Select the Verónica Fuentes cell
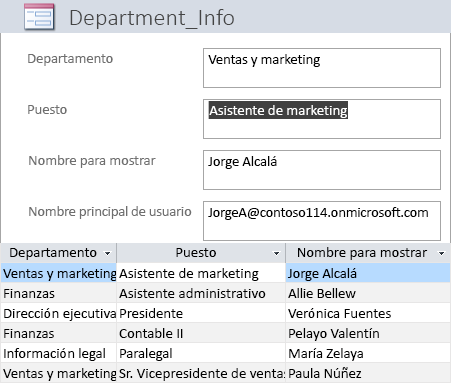 368,313
